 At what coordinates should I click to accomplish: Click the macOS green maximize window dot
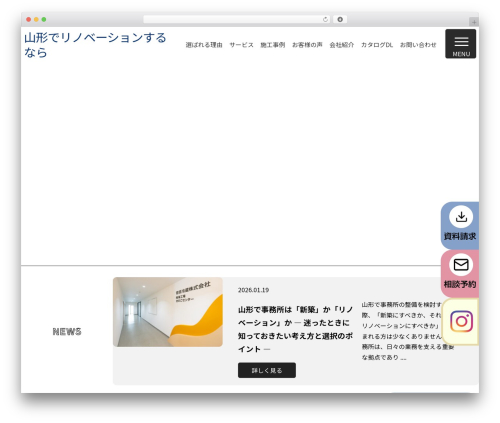(x=44, y=20)
